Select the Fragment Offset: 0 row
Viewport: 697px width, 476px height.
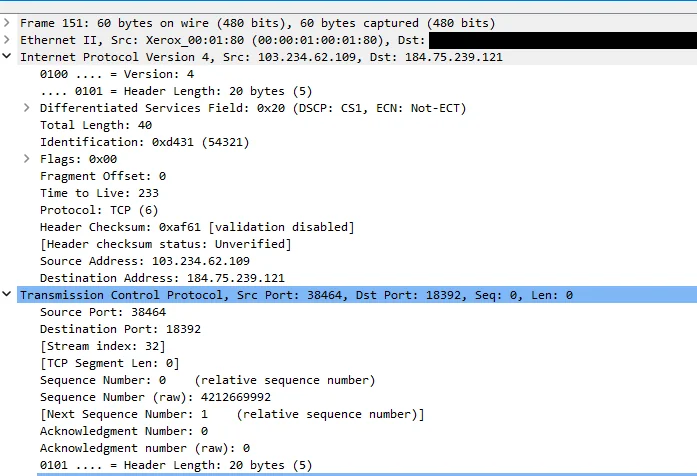click(357, 176)
